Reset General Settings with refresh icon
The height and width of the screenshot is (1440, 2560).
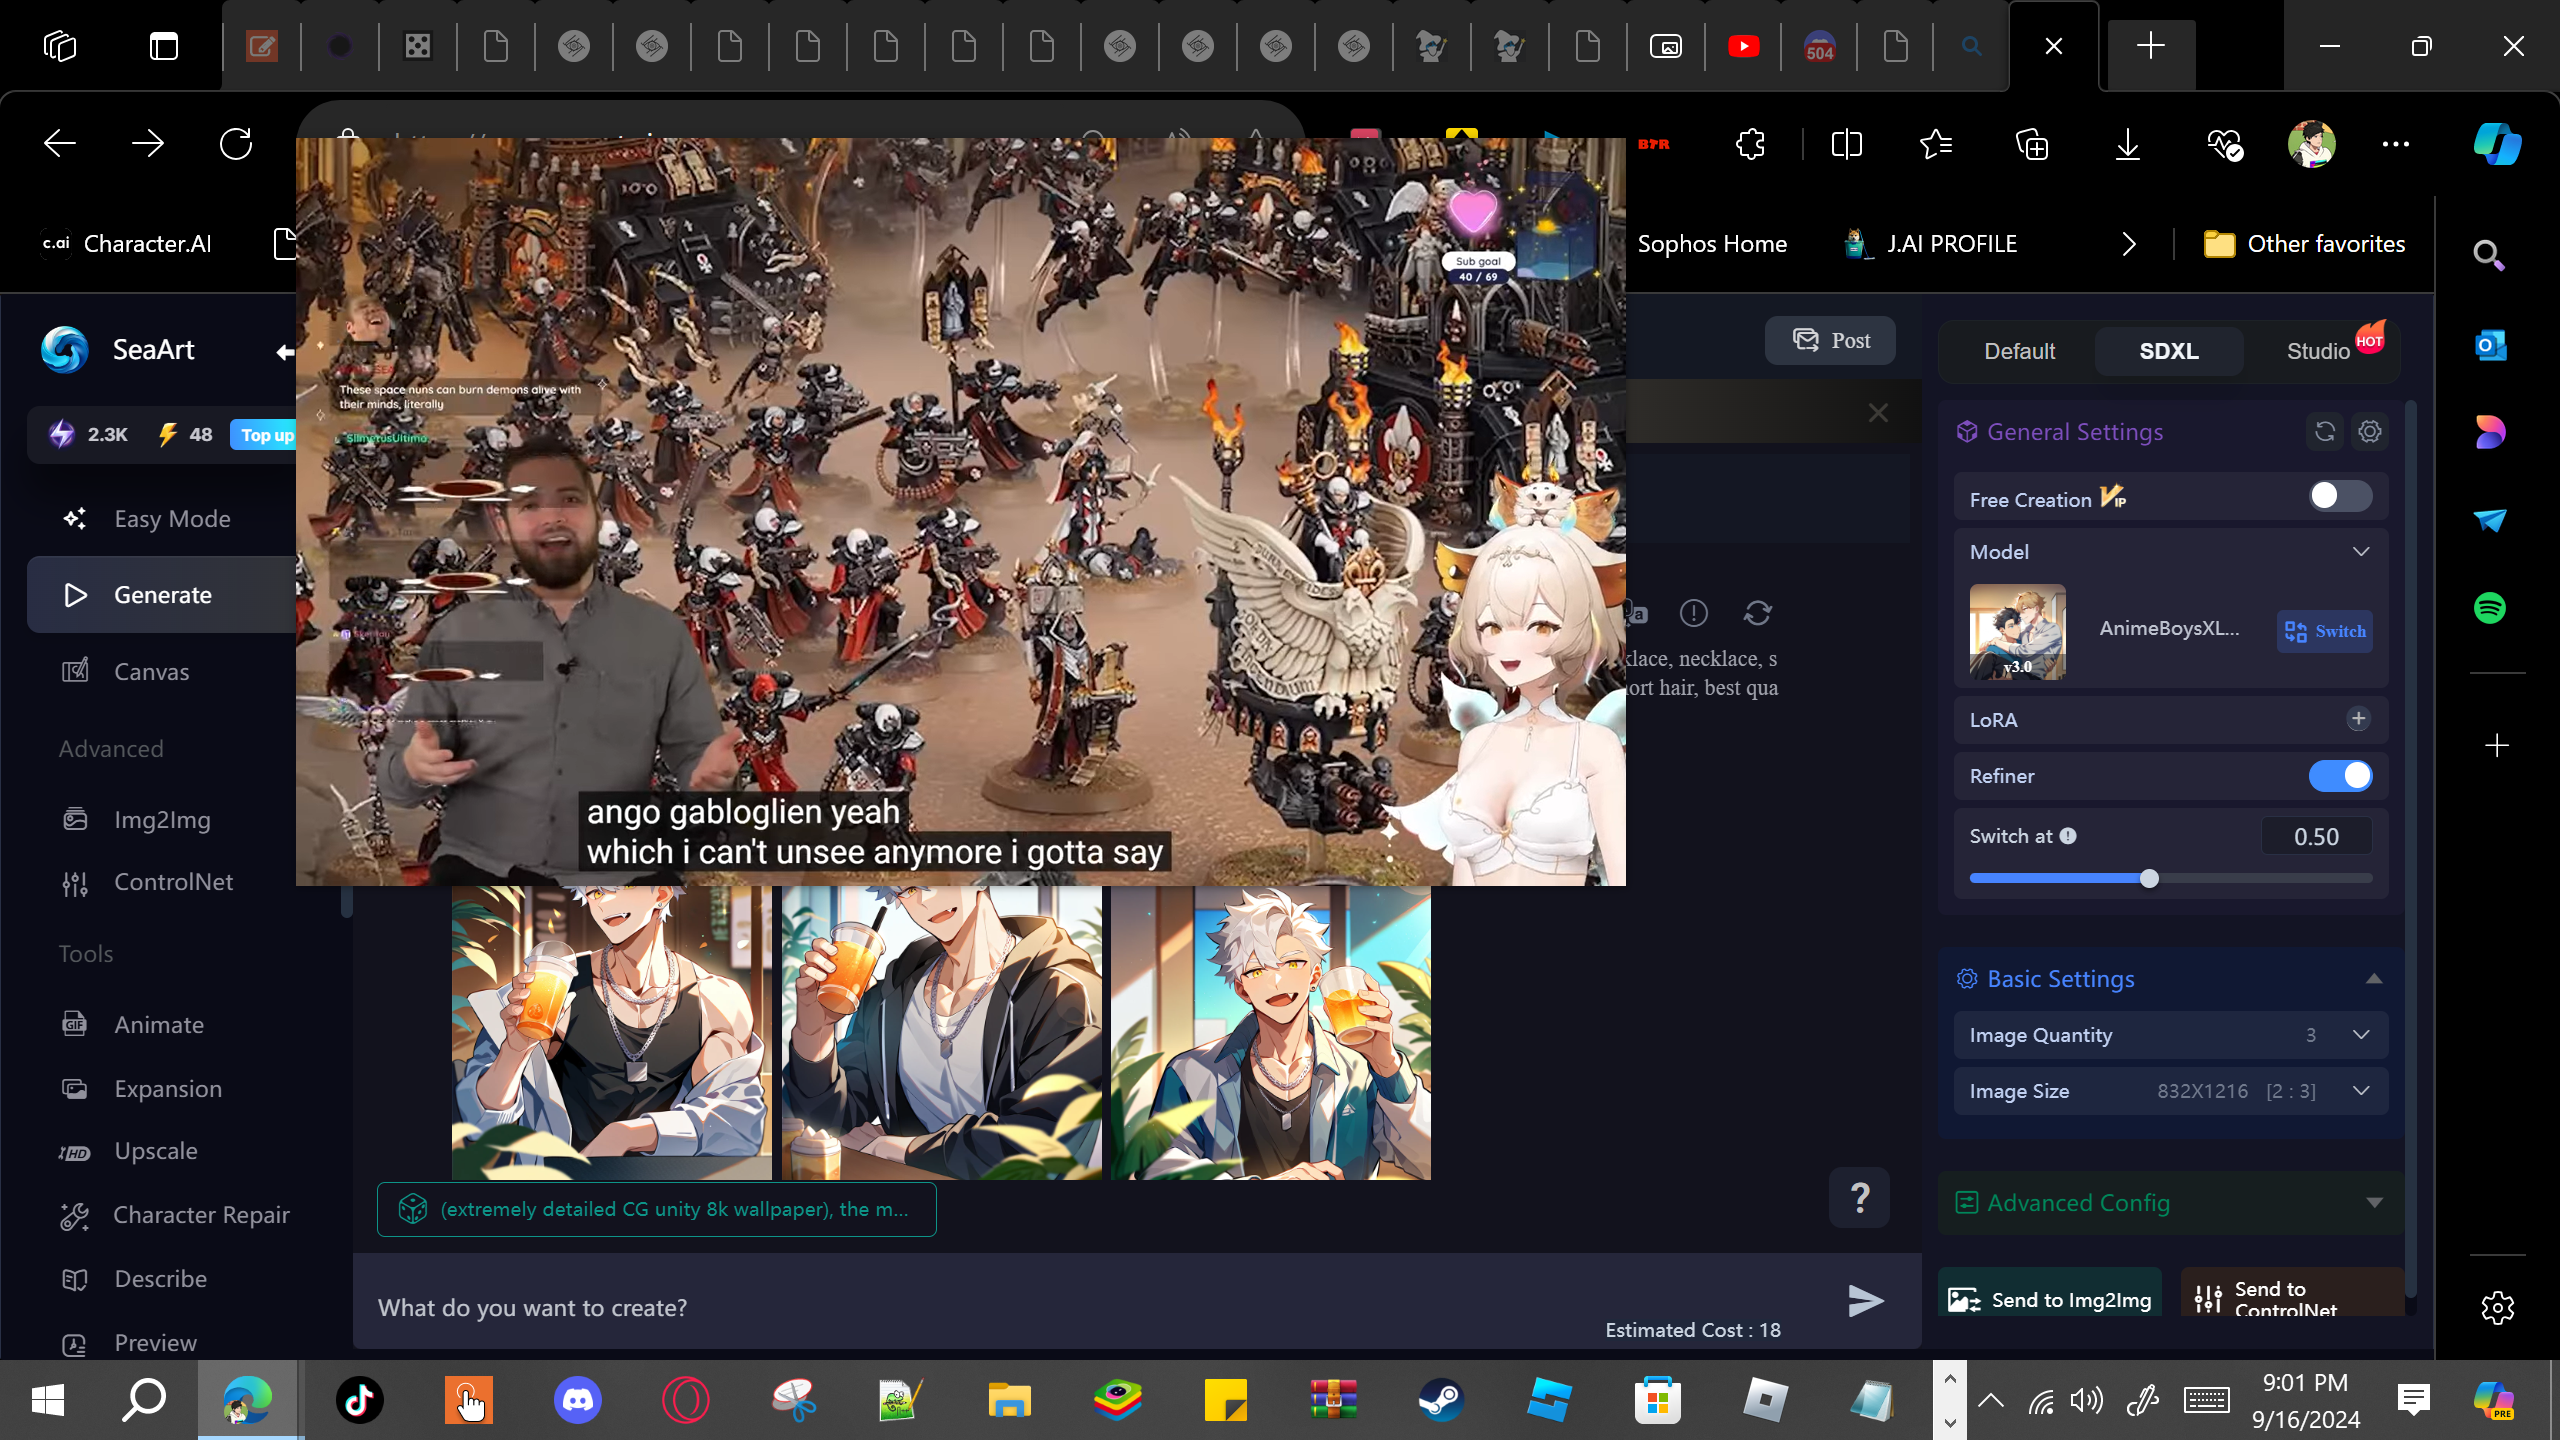2325,432
